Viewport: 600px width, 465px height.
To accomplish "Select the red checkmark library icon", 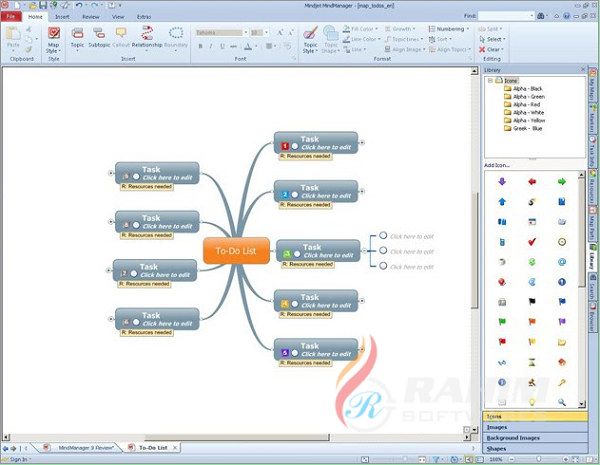I will click(532, 241).
